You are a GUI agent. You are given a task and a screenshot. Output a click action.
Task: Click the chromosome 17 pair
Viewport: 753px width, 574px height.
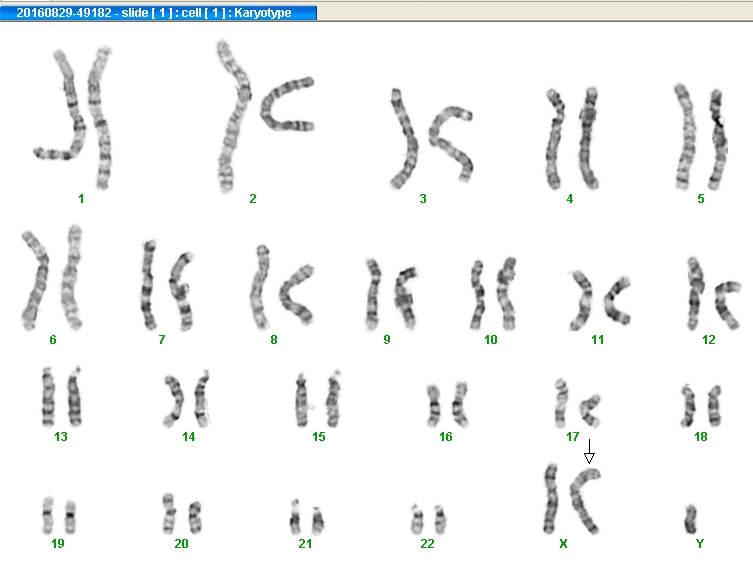(x=577, y=403)
